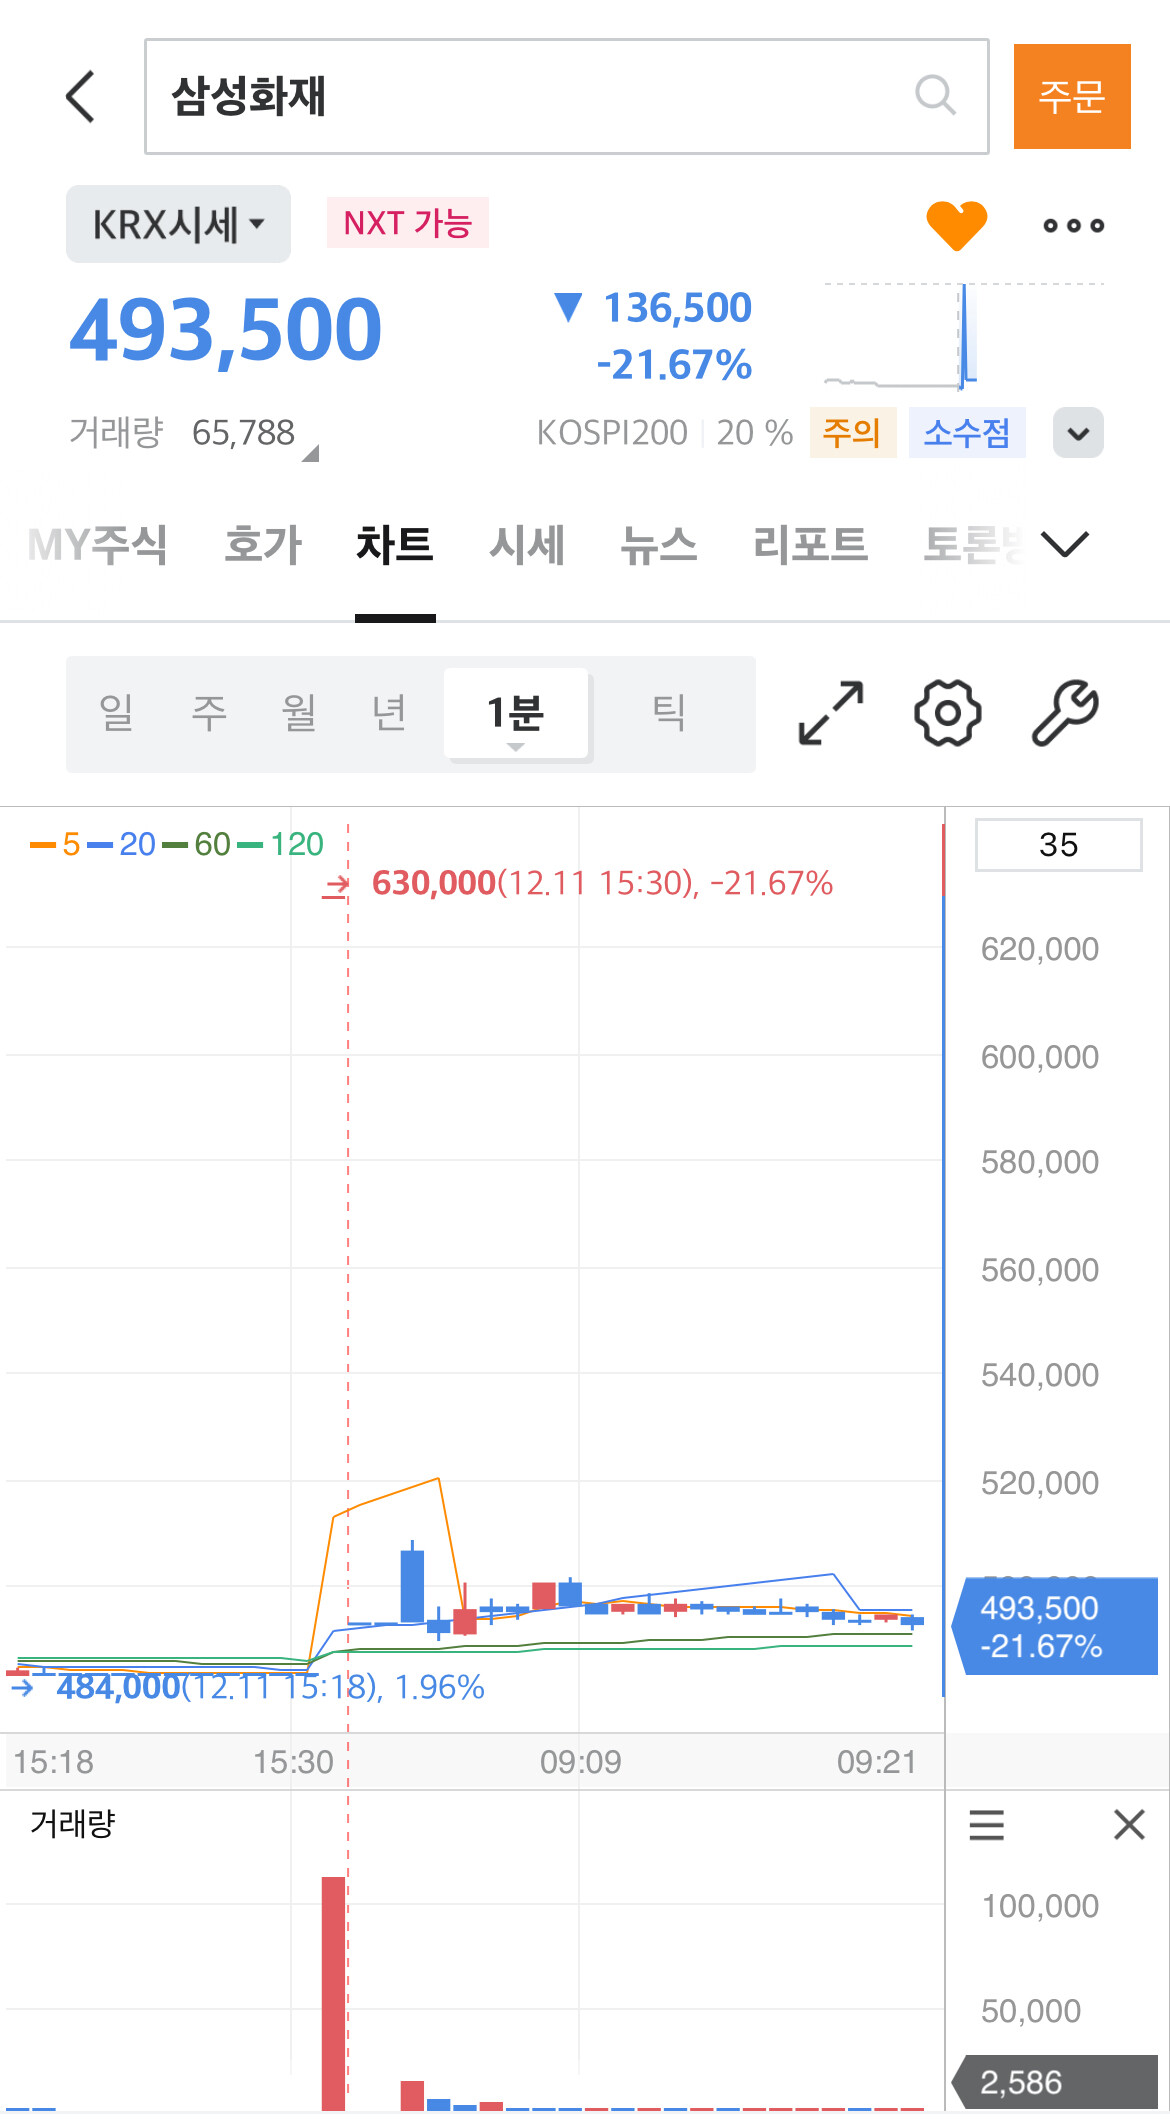Select 년 yearly chart period
This screenshot has width=1170, height=2127.
click(x=389, y=713)
